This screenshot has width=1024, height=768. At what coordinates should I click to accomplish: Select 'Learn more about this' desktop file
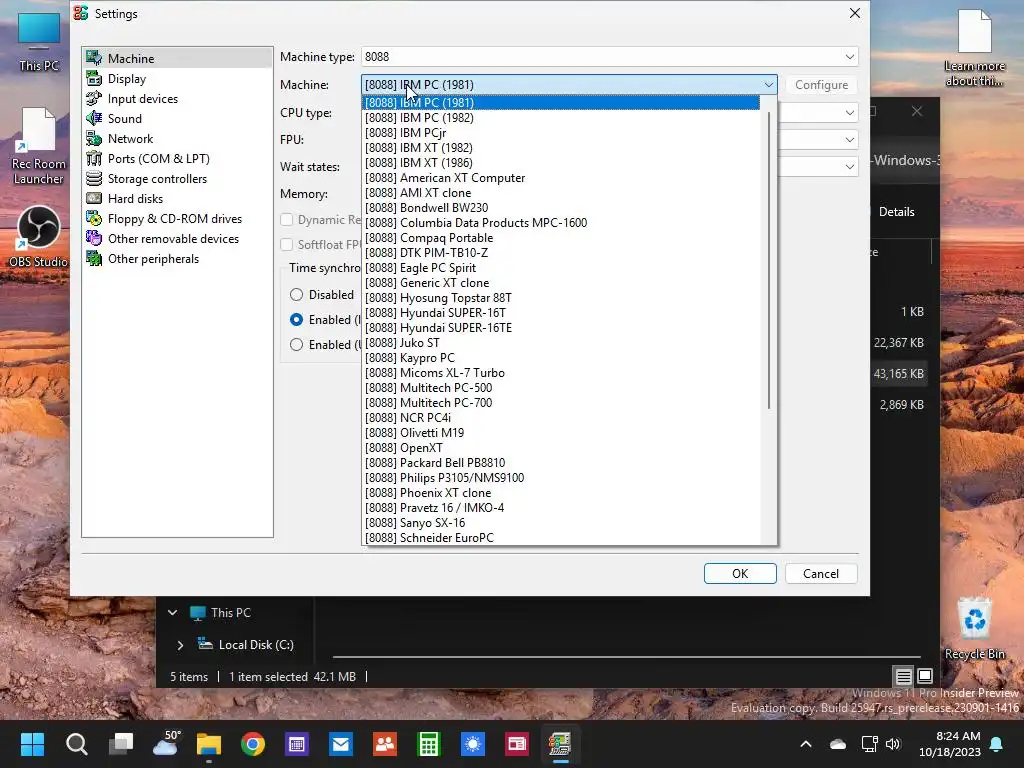[x=974, y=48]
